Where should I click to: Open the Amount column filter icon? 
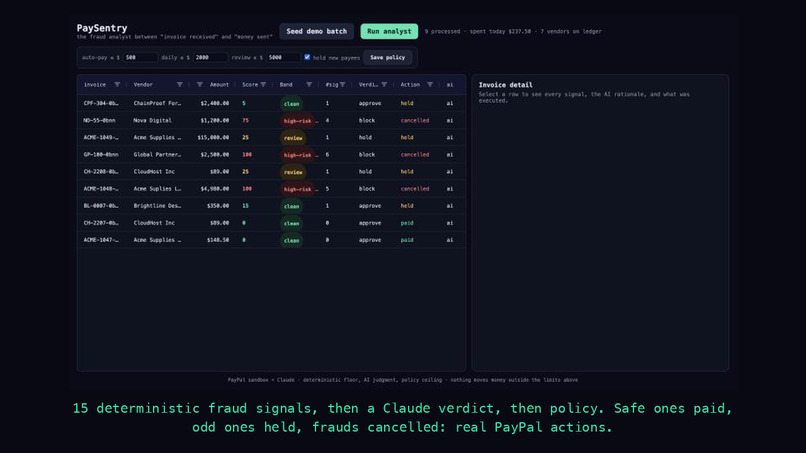click(199, 85)
